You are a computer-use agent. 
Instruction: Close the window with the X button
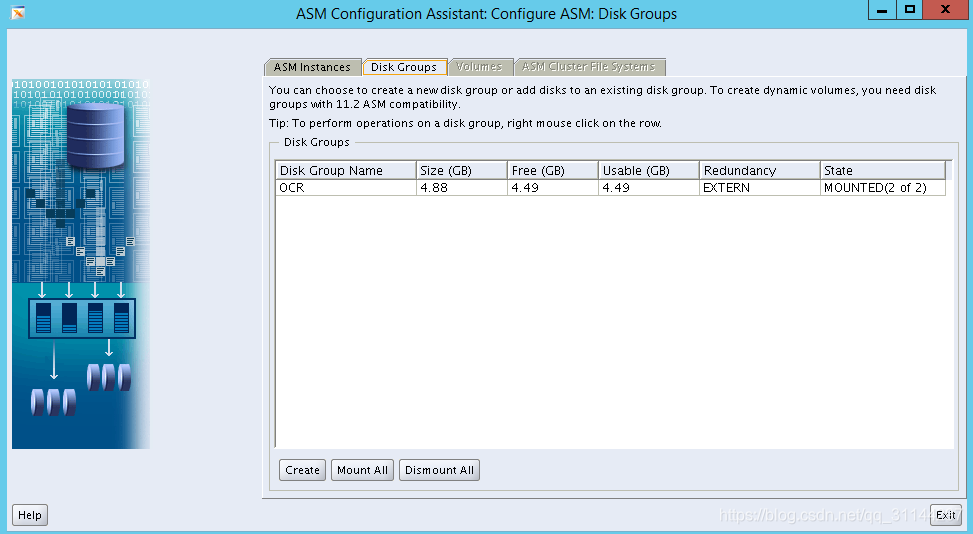(x=946, y=10)
